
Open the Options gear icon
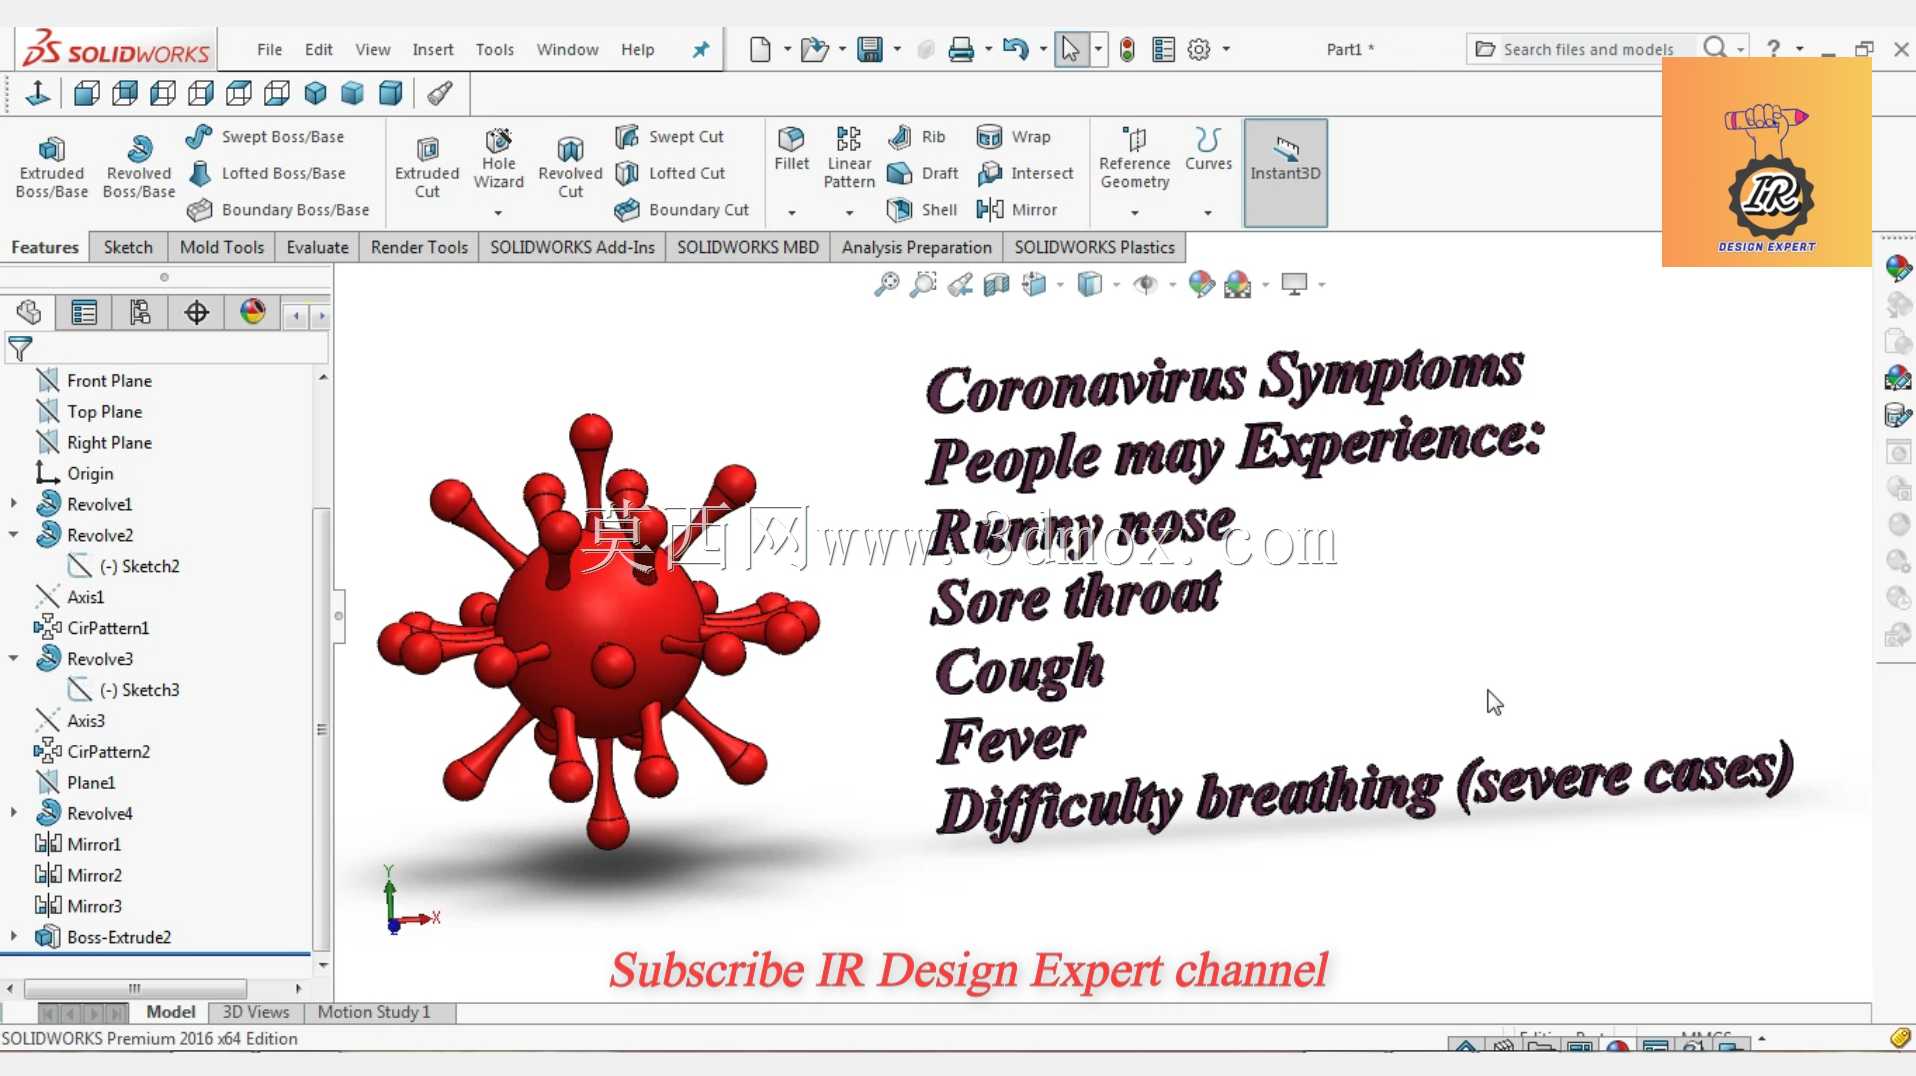(1198, 49)
